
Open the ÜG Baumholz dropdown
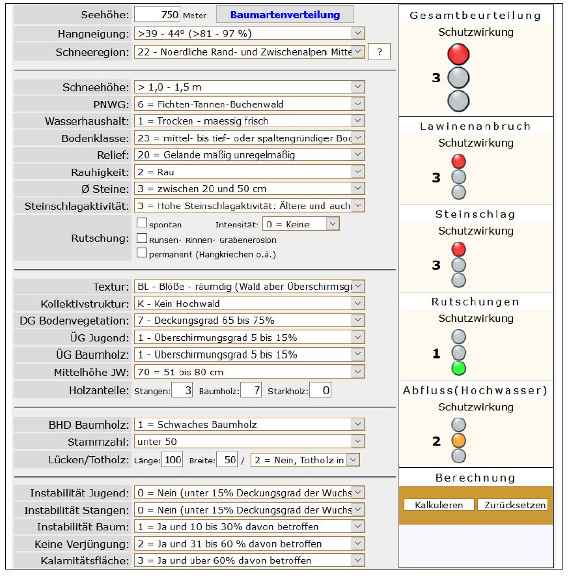(249, 354)
